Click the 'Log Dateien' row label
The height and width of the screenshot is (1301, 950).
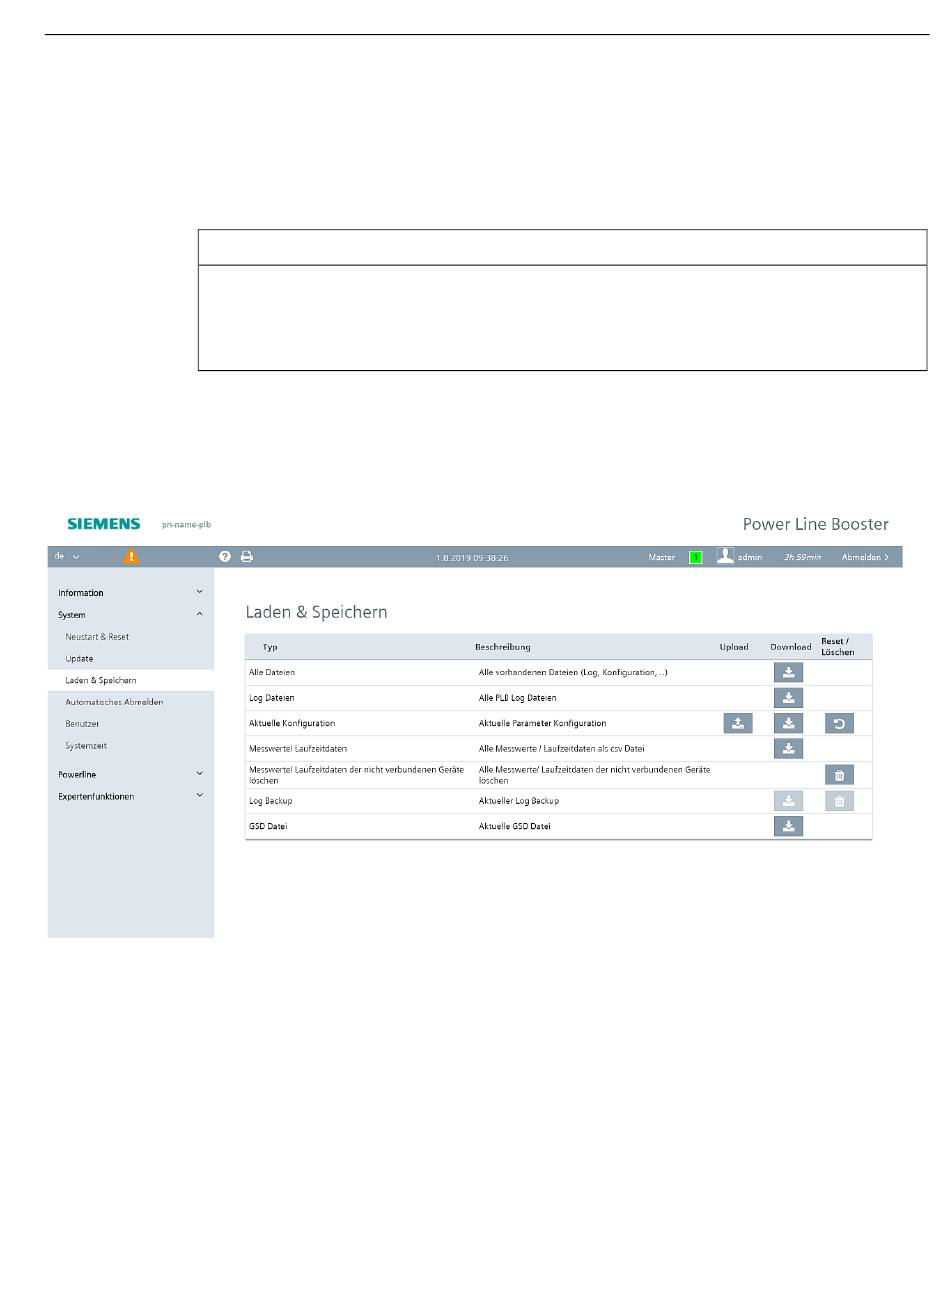(x=272, y=698)
